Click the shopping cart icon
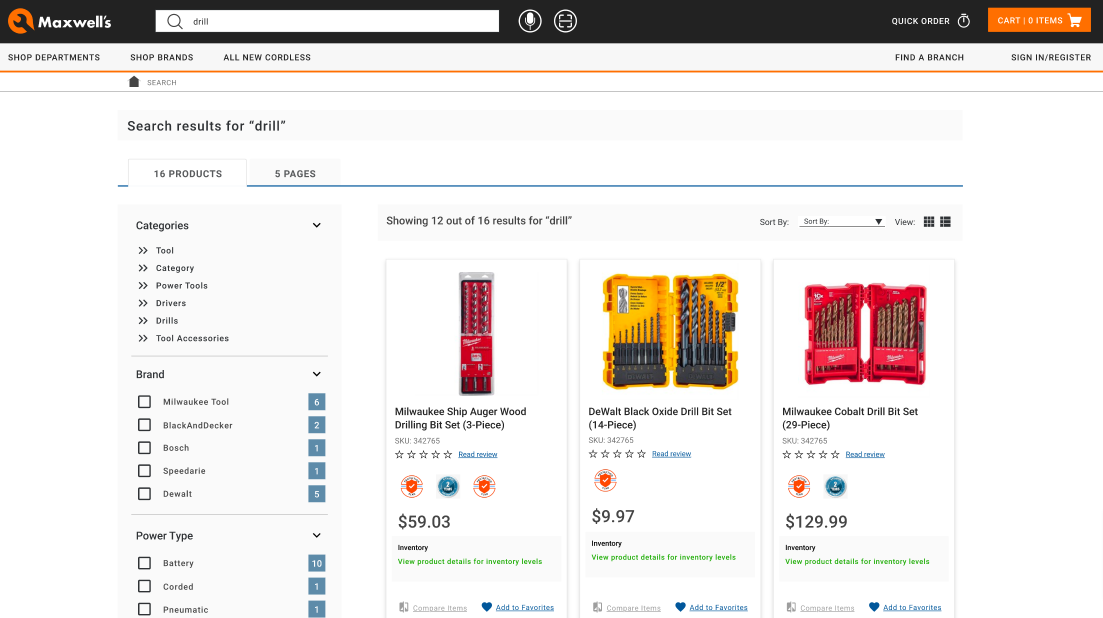Image resolution: width=1103 pixels, height=618 pixels. pyautogui.click(x=1075, y=20)
